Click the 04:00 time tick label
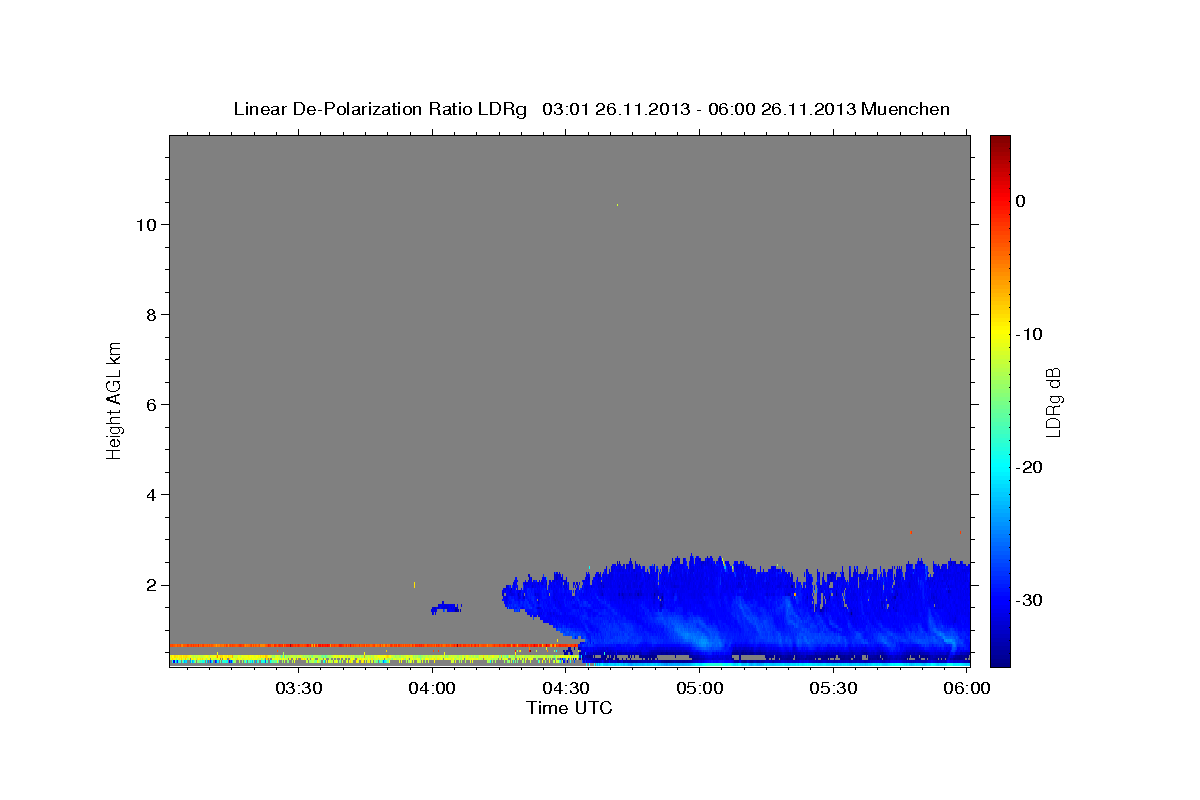This screenshot has height=800, width=1200. (x=432, y=688)
